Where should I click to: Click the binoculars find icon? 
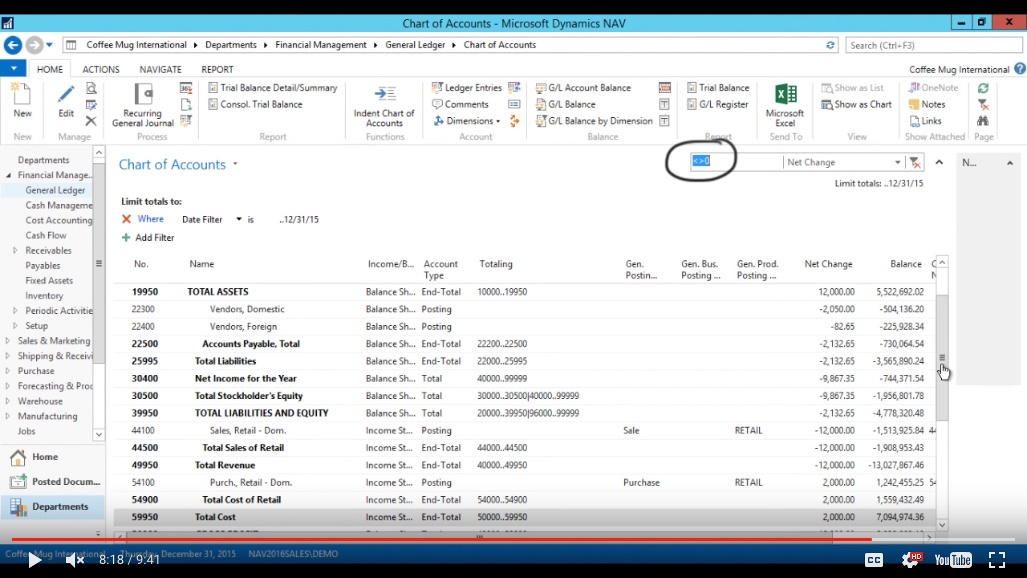tap(983, 121)
